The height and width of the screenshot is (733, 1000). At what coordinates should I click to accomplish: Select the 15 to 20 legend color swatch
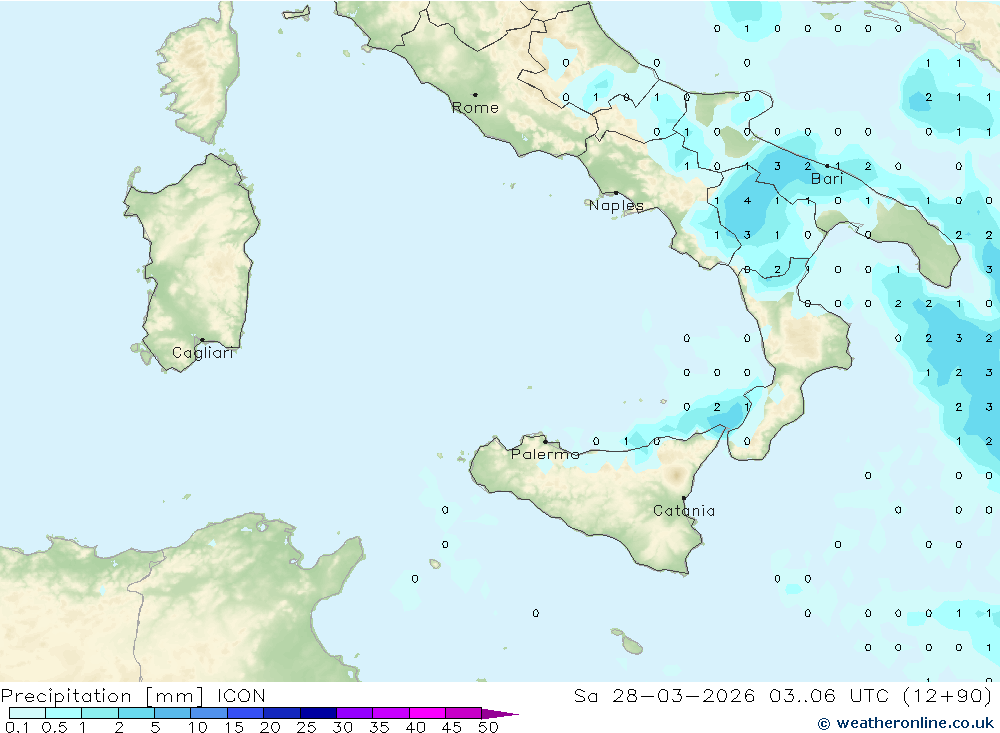[x=246, y=713]
